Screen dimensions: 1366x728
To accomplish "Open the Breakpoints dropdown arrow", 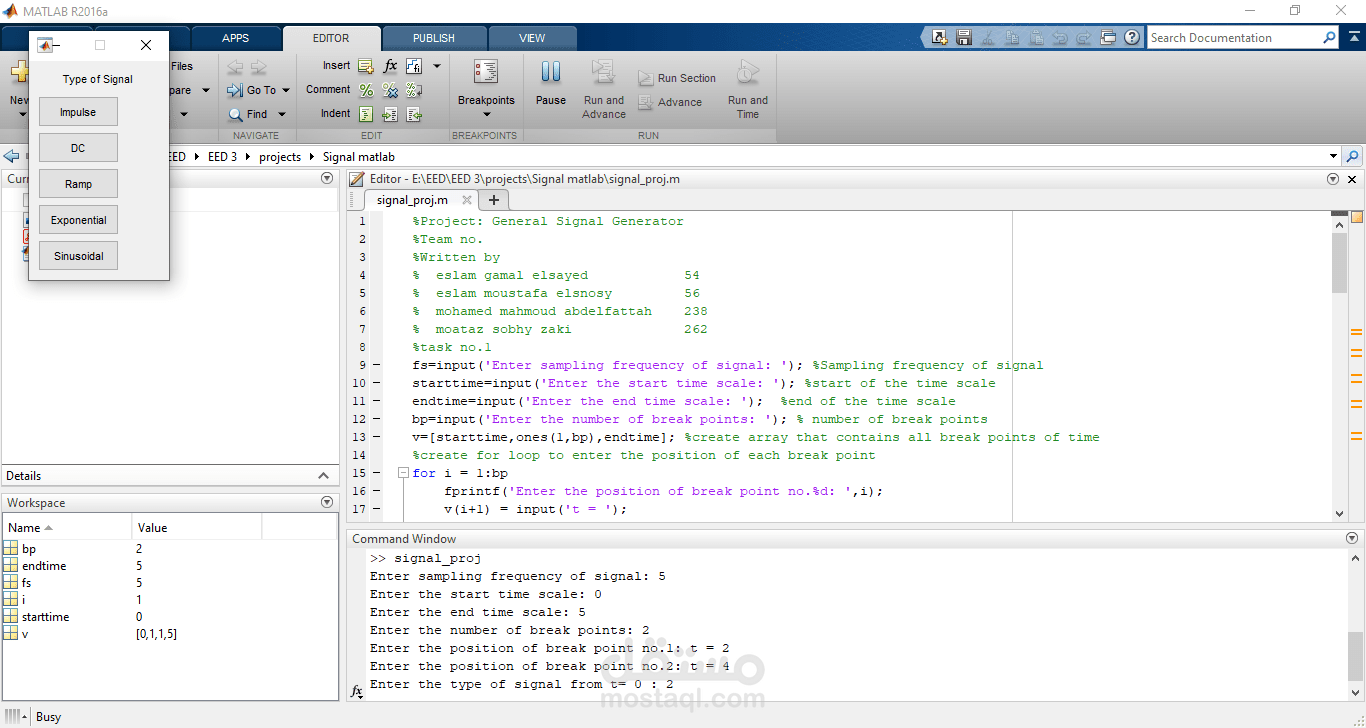I will [486, 114].
